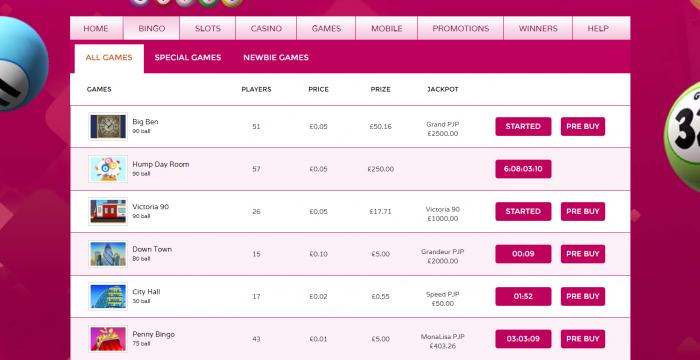
Task: Click the Victoria 90 £1000.00 jackpot text
Action: pyautogui.click(x=442, y=213)
